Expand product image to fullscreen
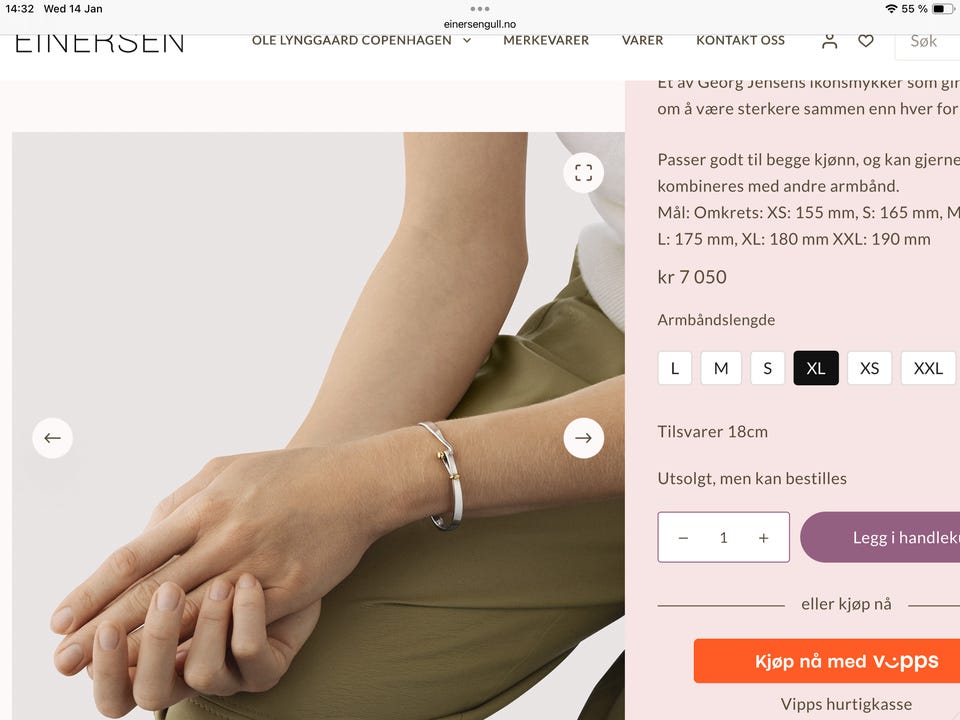Viewport: 960px width, 720px height. 583,173
